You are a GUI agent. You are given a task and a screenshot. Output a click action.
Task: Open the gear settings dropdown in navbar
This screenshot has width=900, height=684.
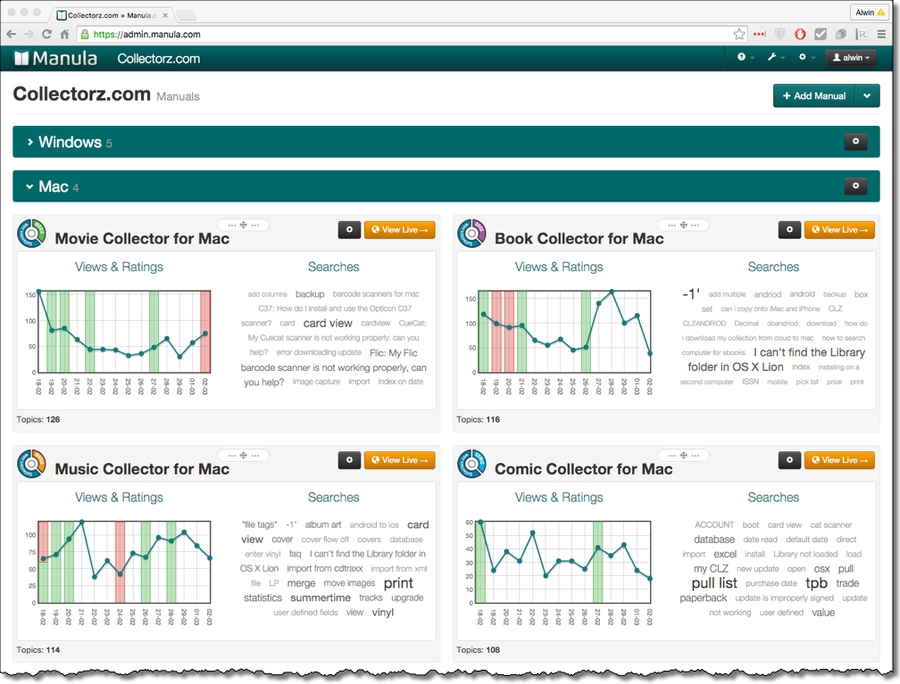pos(805,58)
